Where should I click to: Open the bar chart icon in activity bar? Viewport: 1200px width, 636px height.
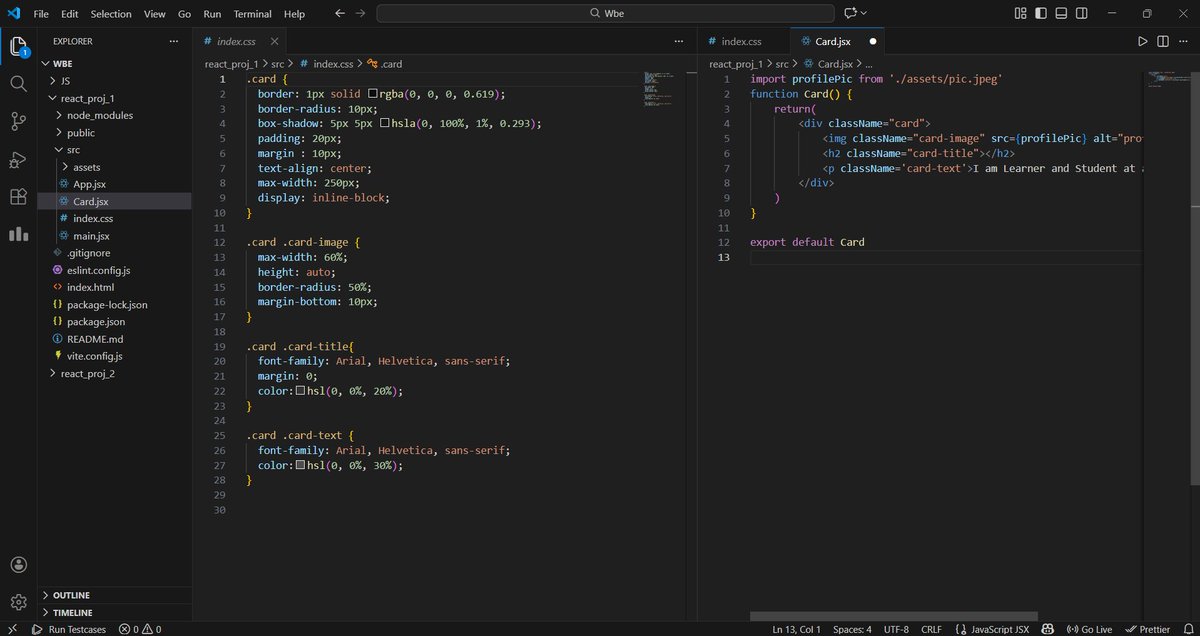pos(18,234)
